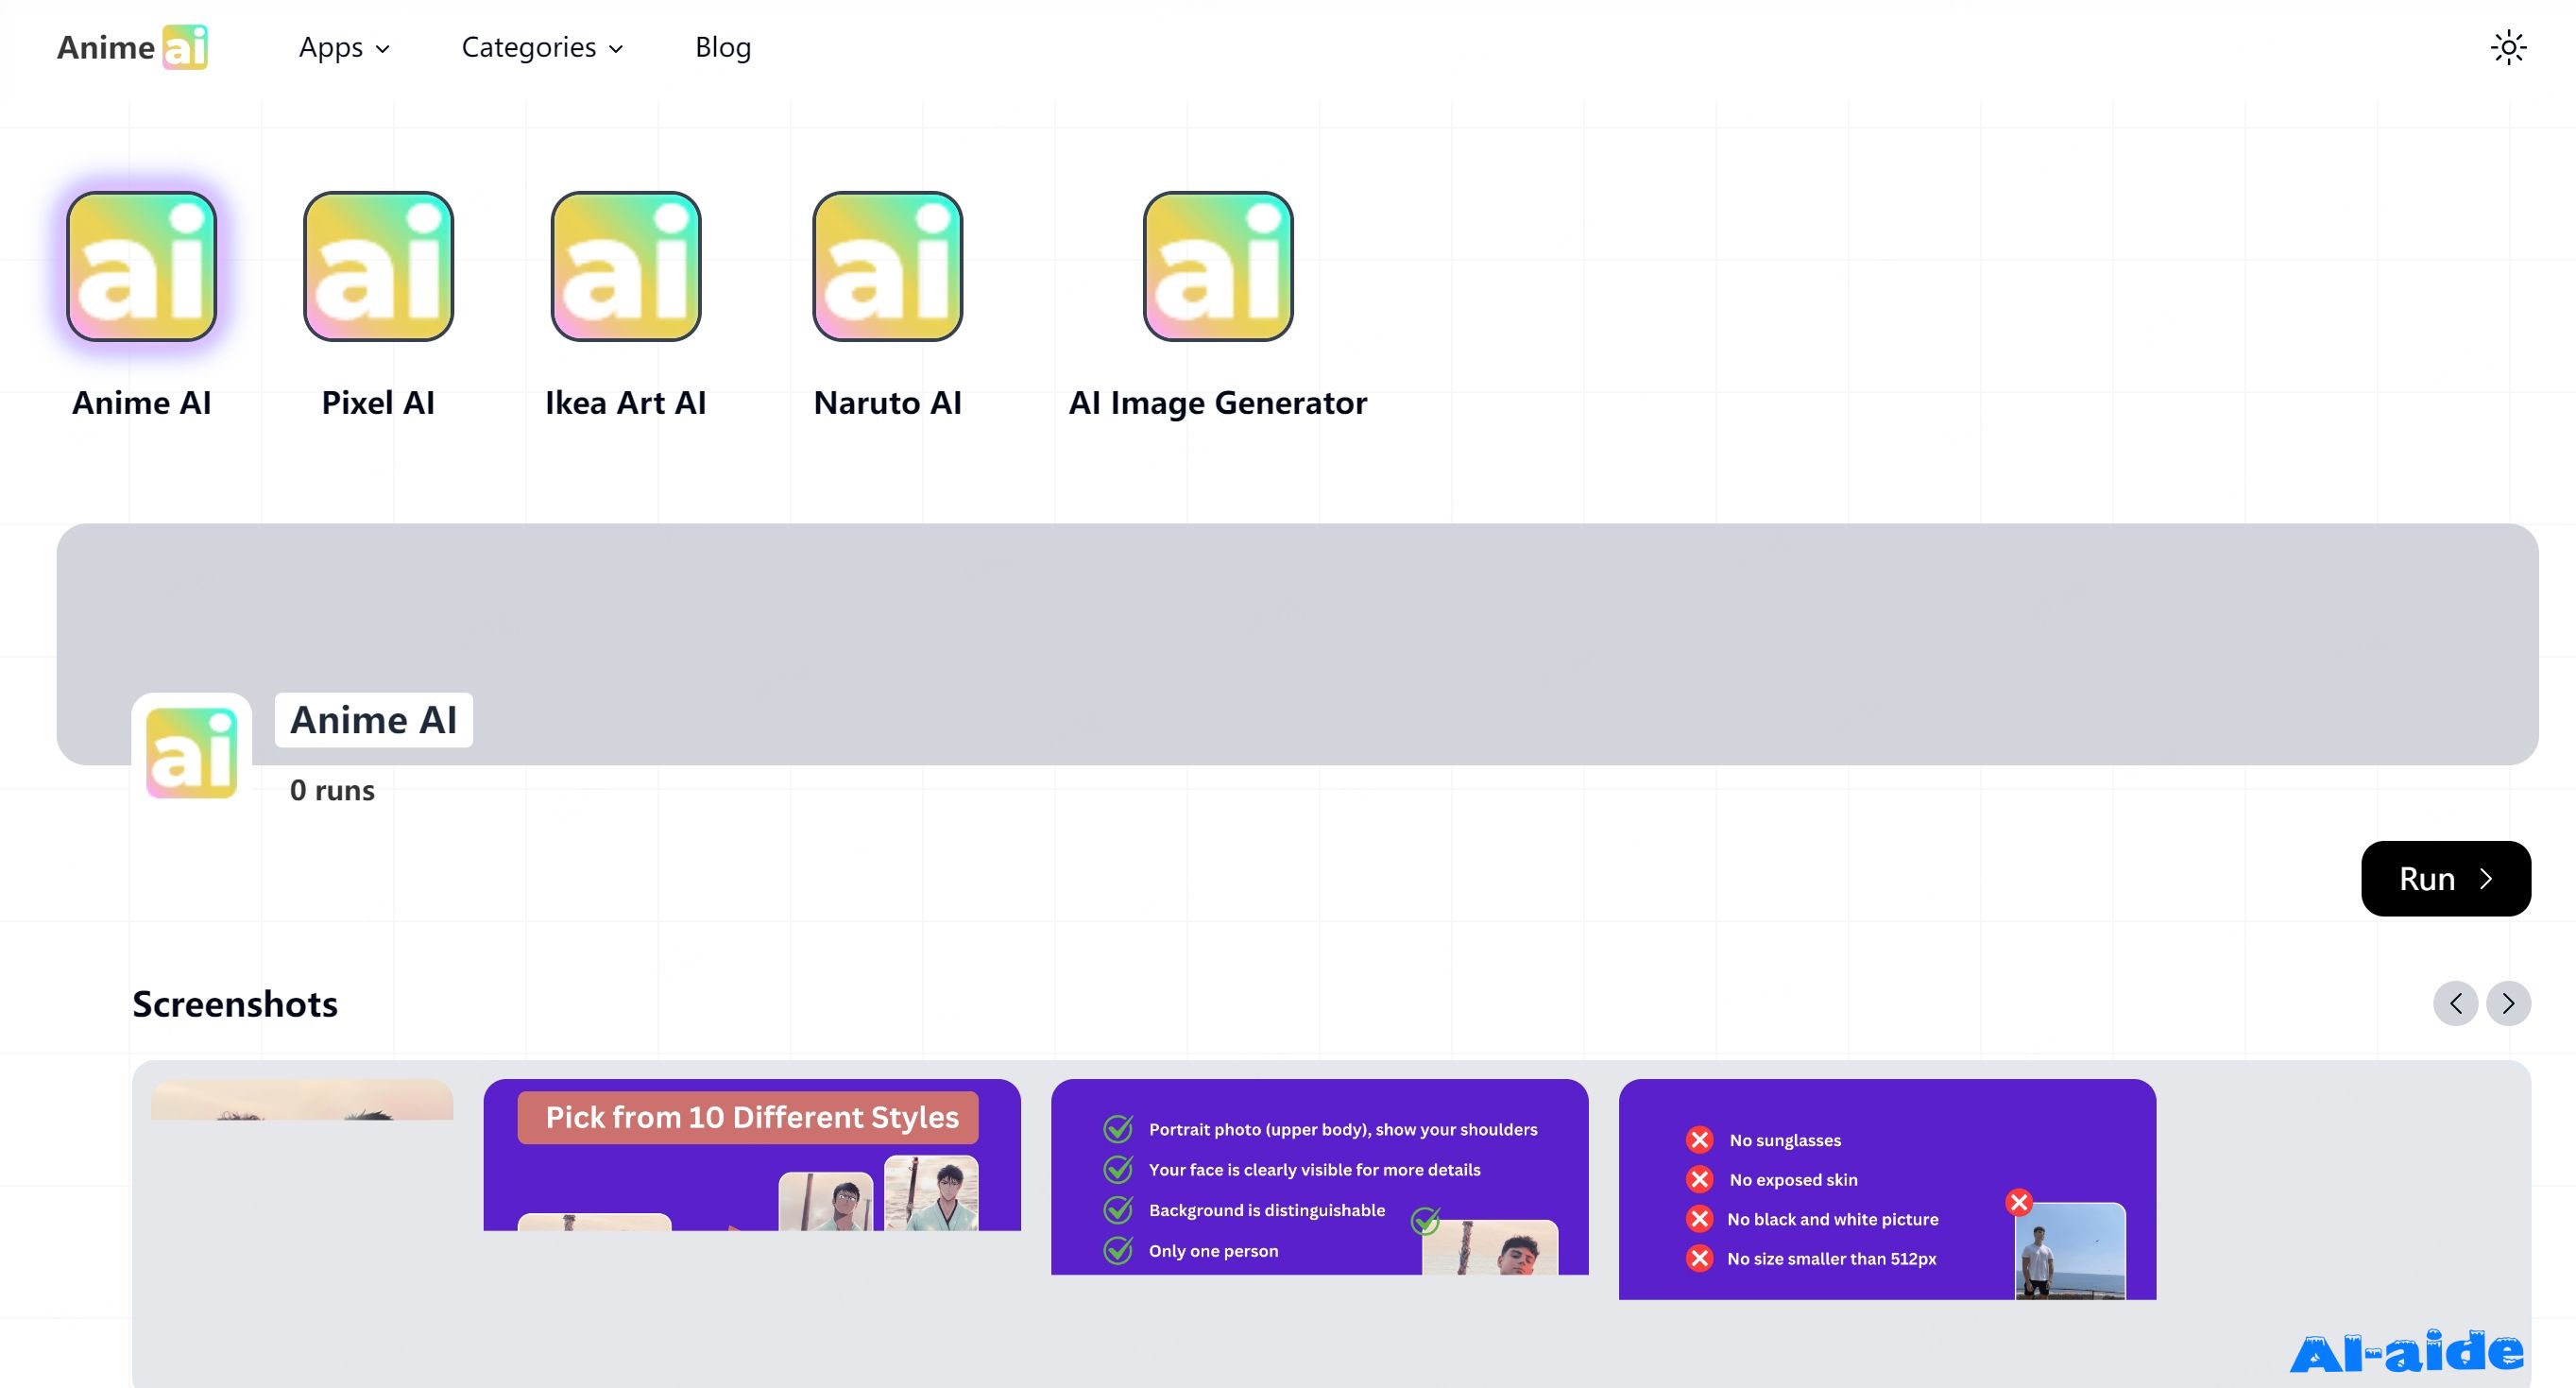
Task: Select the AI Image Generator app icon
Action: click(x=1218, y=266)
